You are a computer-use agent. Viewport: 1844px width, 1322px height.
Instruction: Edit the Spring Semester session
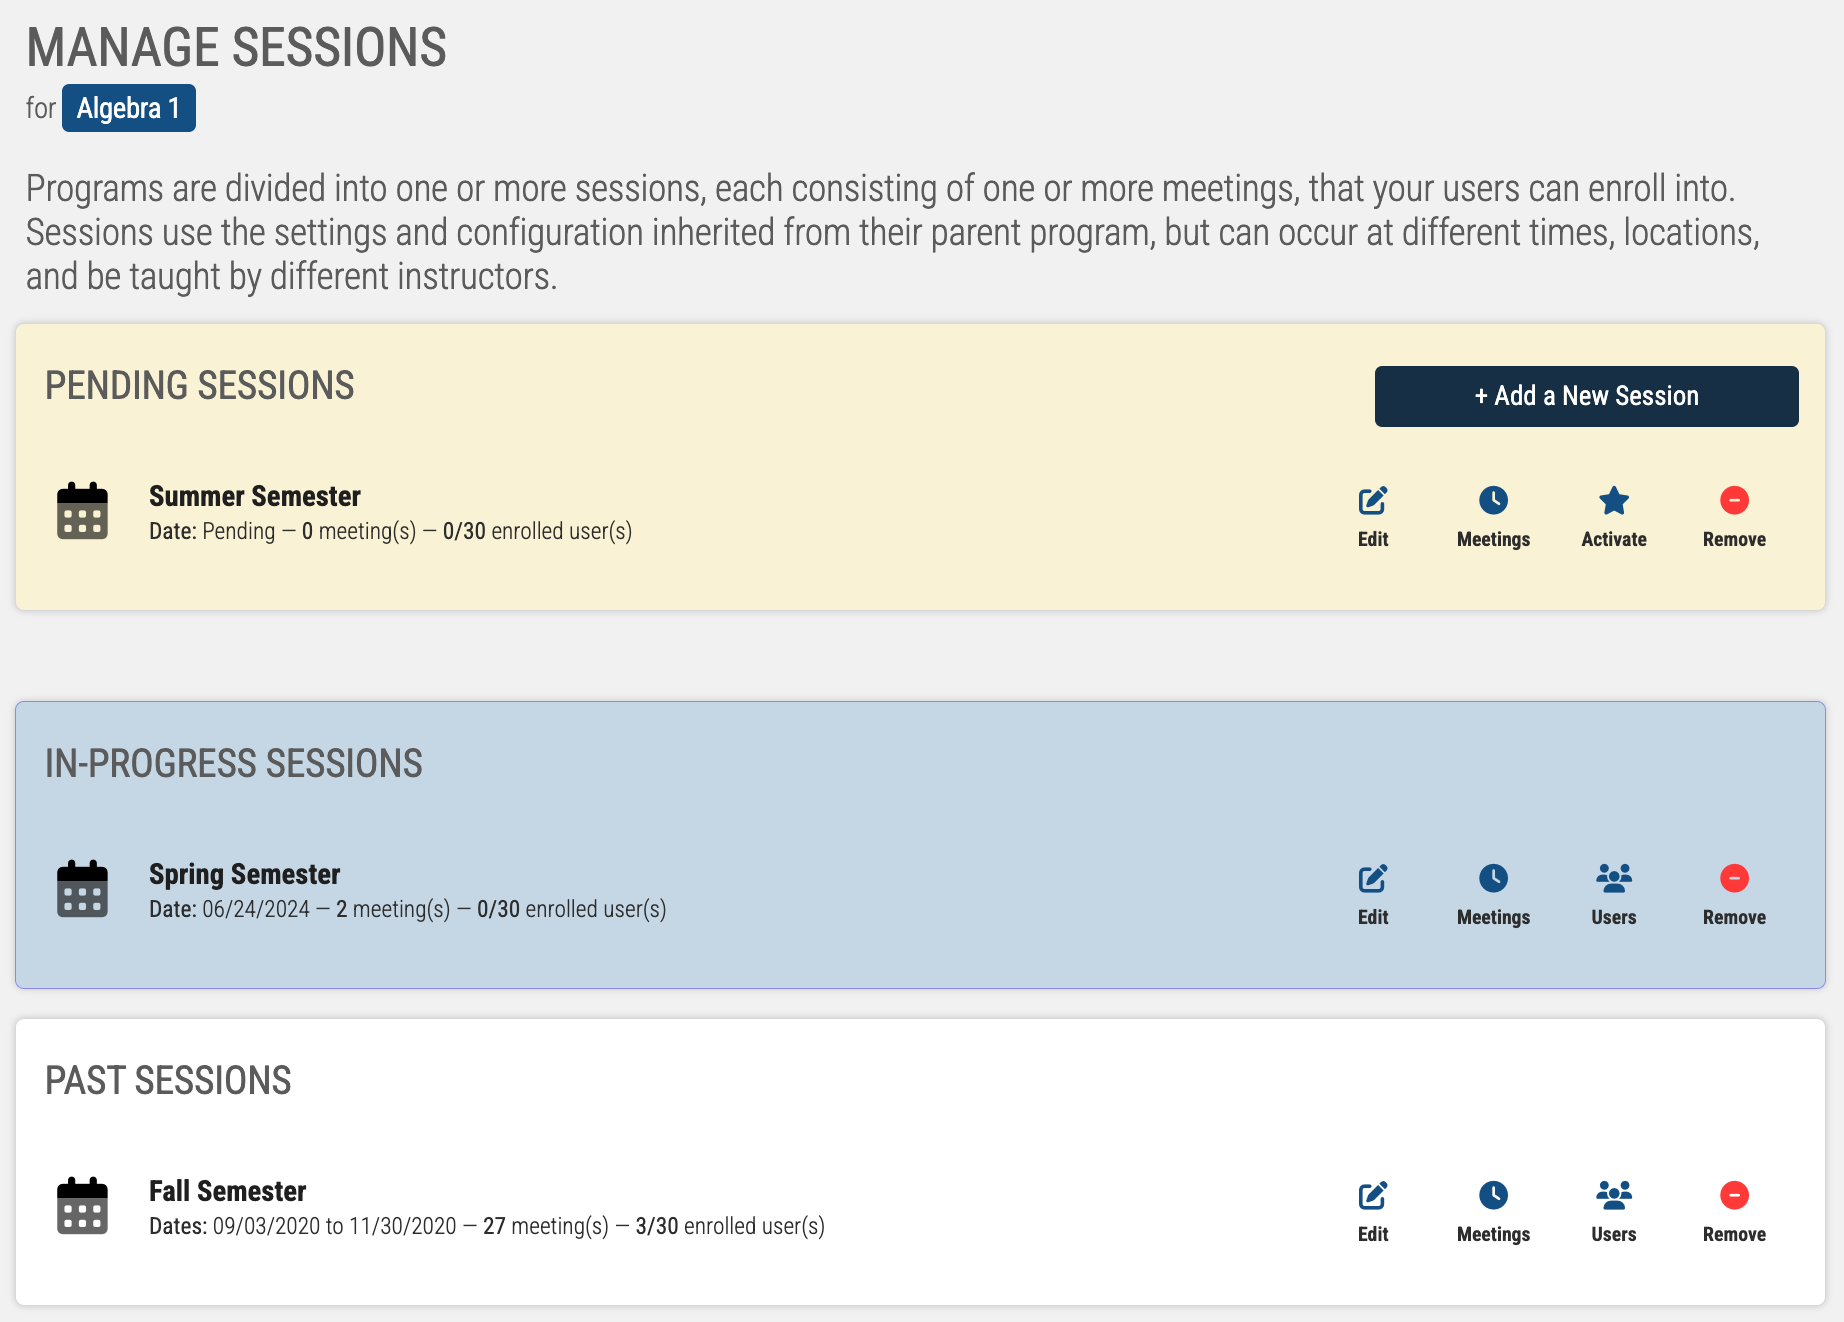coord(1373,895)
